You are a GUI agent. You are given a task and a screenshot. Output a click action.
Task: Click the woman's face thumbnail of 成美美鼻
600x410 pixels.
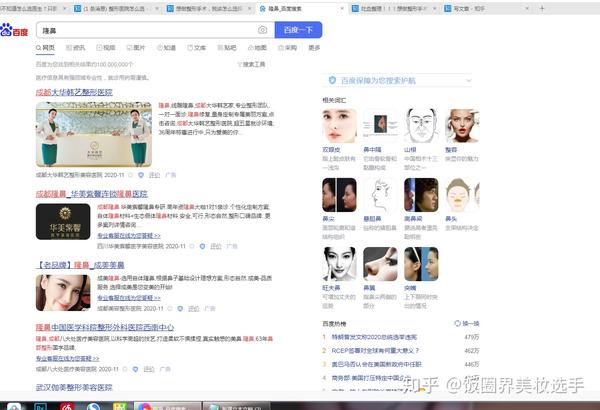[x=63, y=293]
